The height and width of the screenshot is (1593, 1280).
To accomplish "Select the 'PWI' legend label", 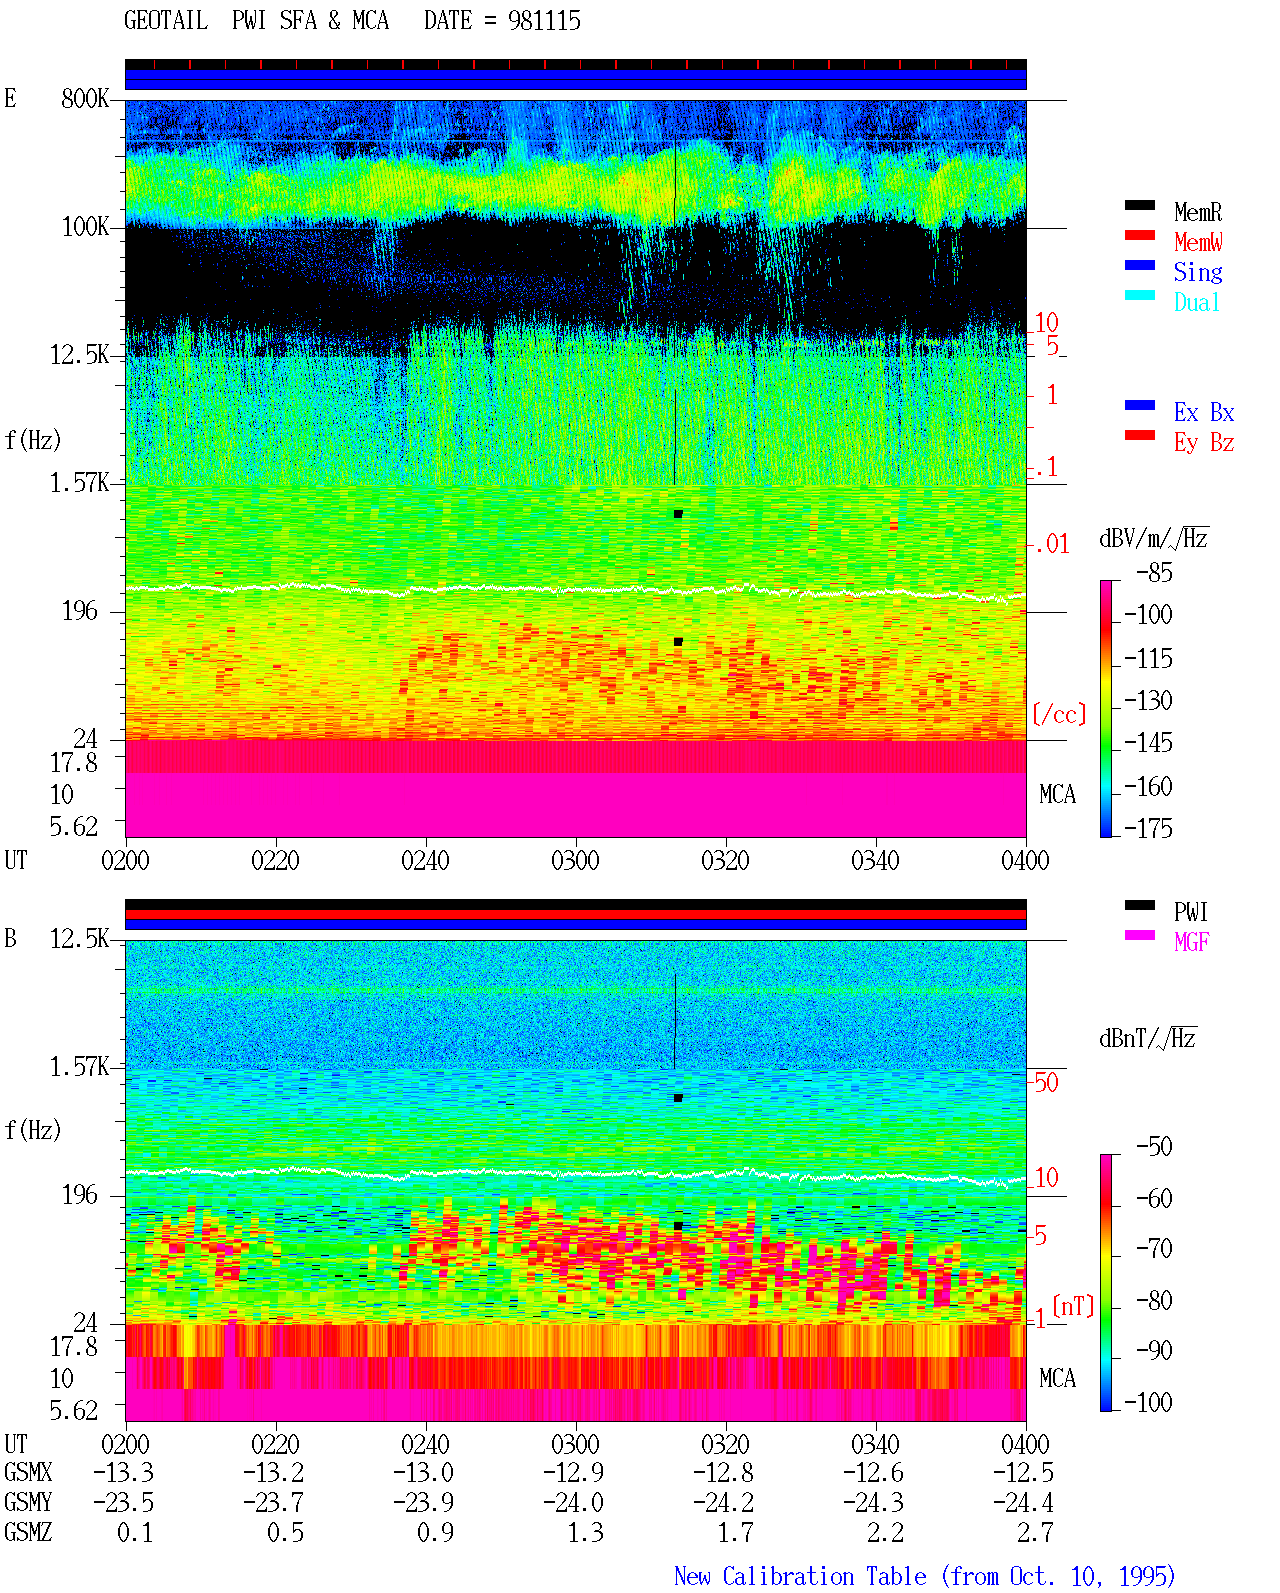I will tap(1191, 912).
